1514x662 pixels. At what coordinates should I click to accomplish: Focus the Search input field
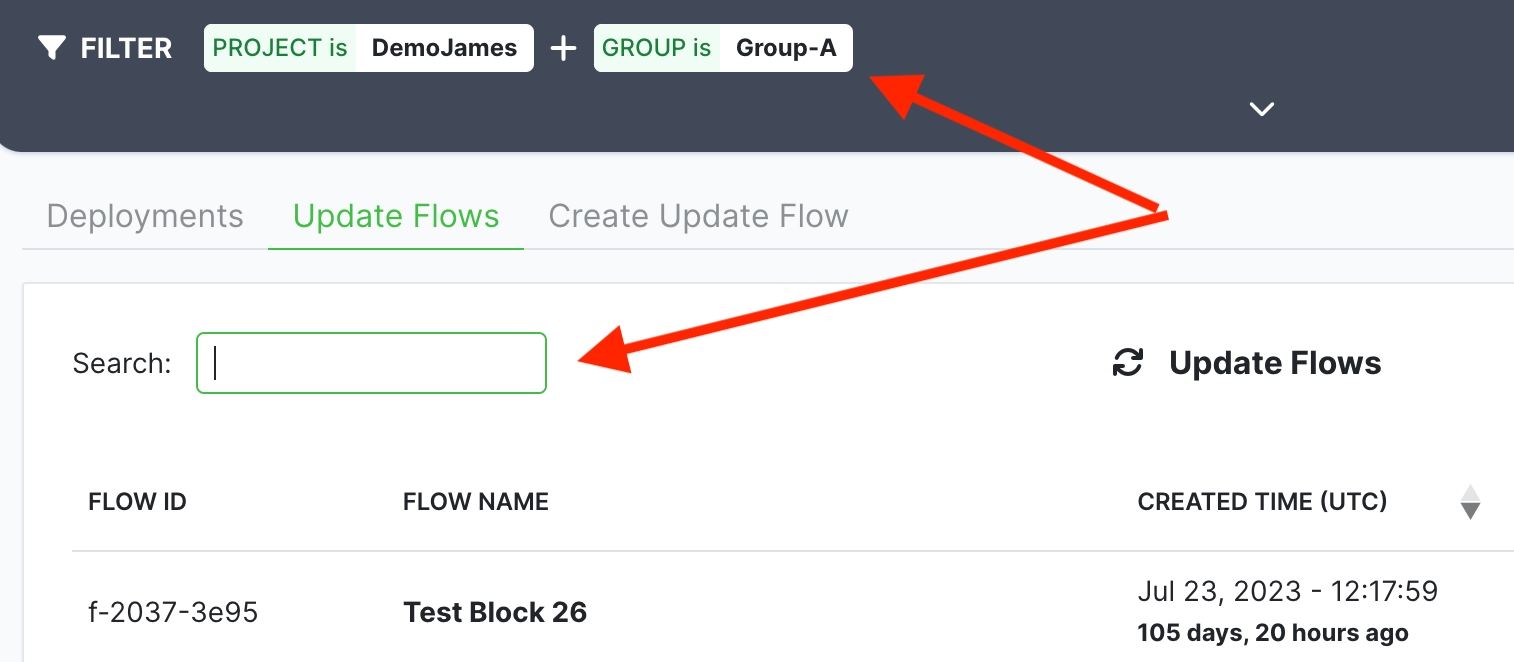(x=371, y=363)
